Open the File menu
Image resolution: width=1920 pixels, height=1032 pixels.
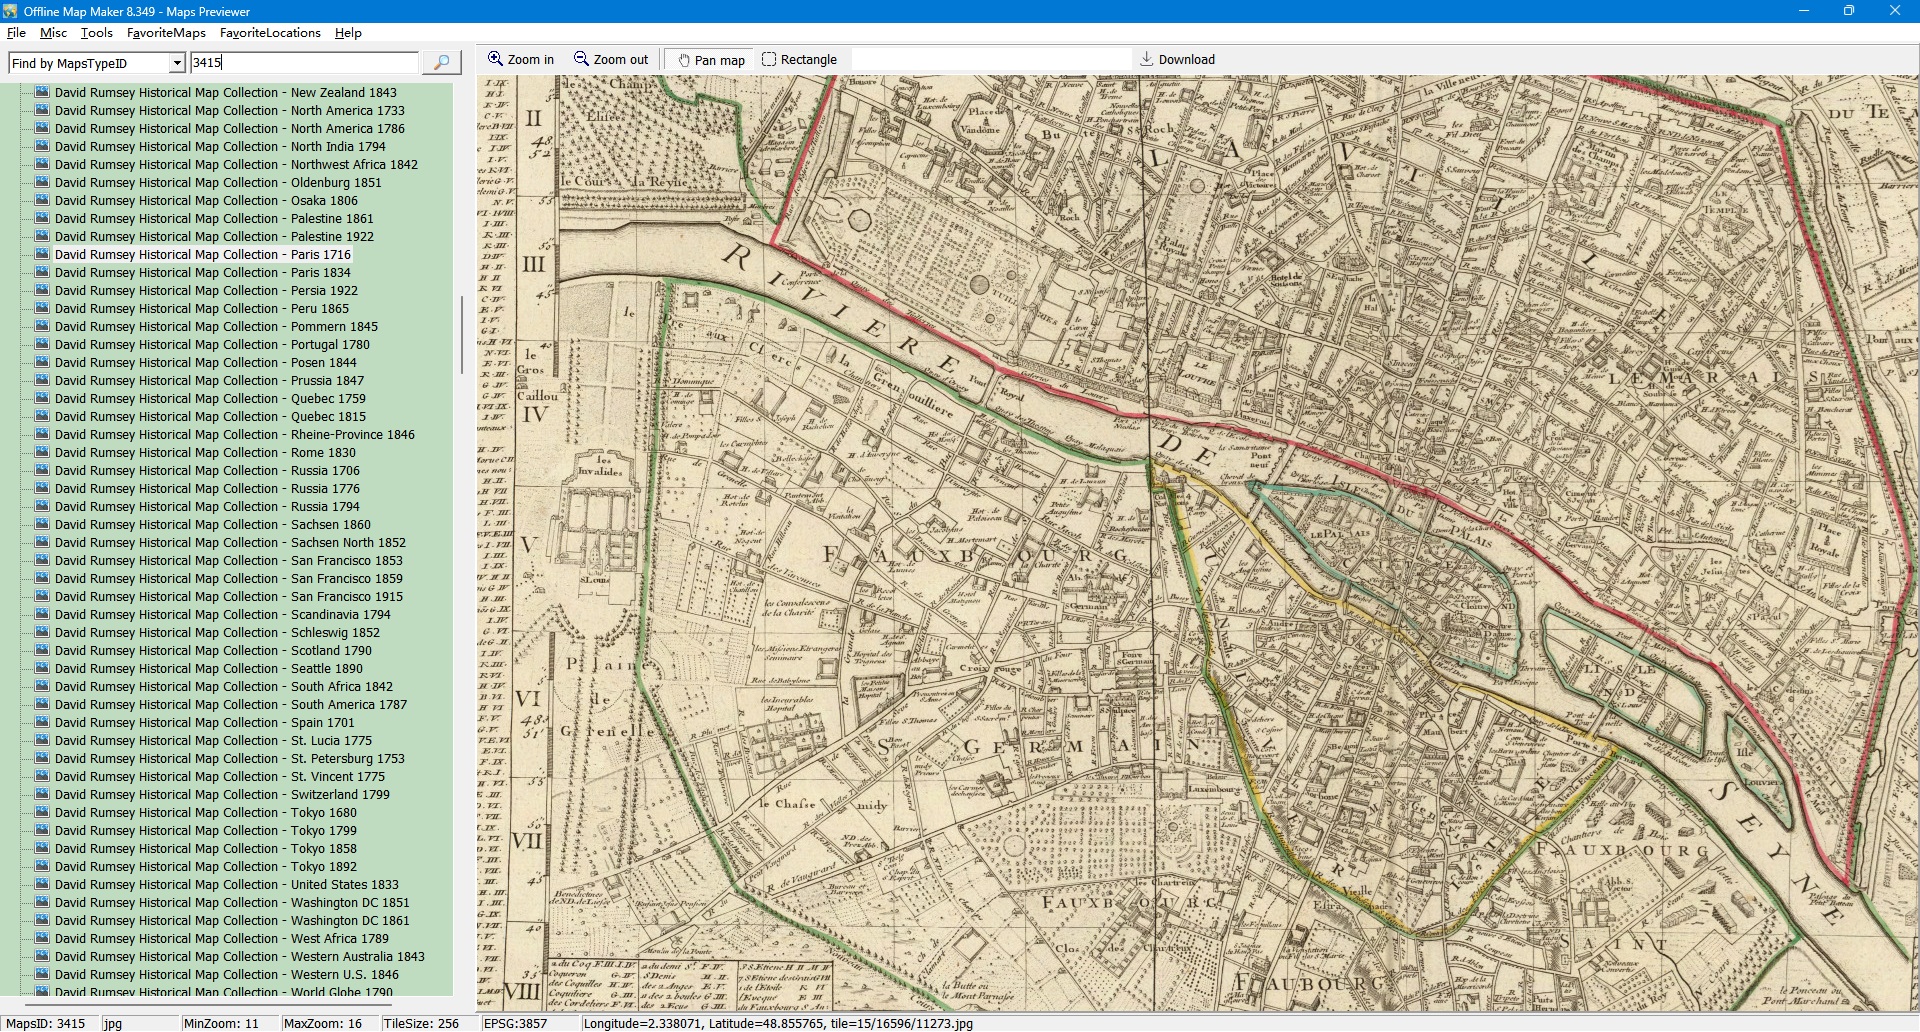[x=16, y=33]
